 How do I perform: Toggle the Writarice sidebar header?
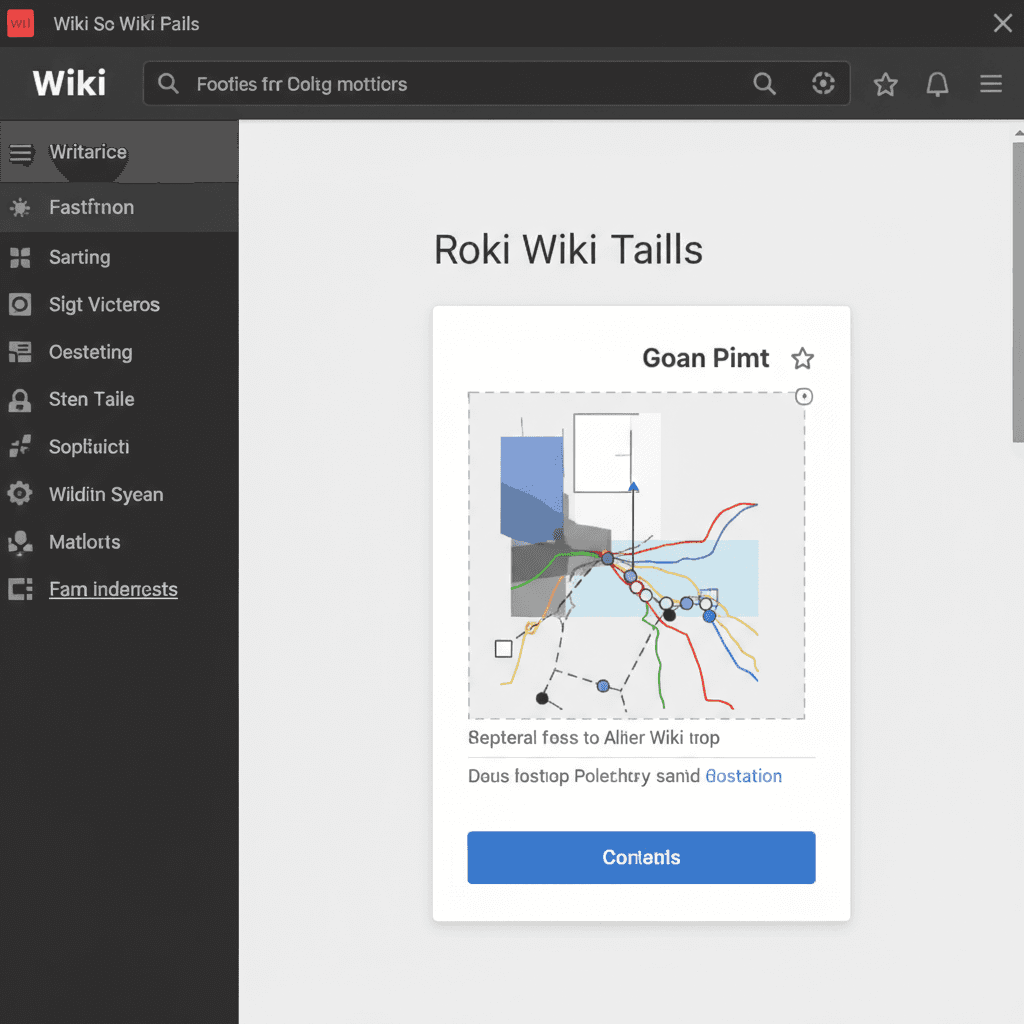click(20, 153)
